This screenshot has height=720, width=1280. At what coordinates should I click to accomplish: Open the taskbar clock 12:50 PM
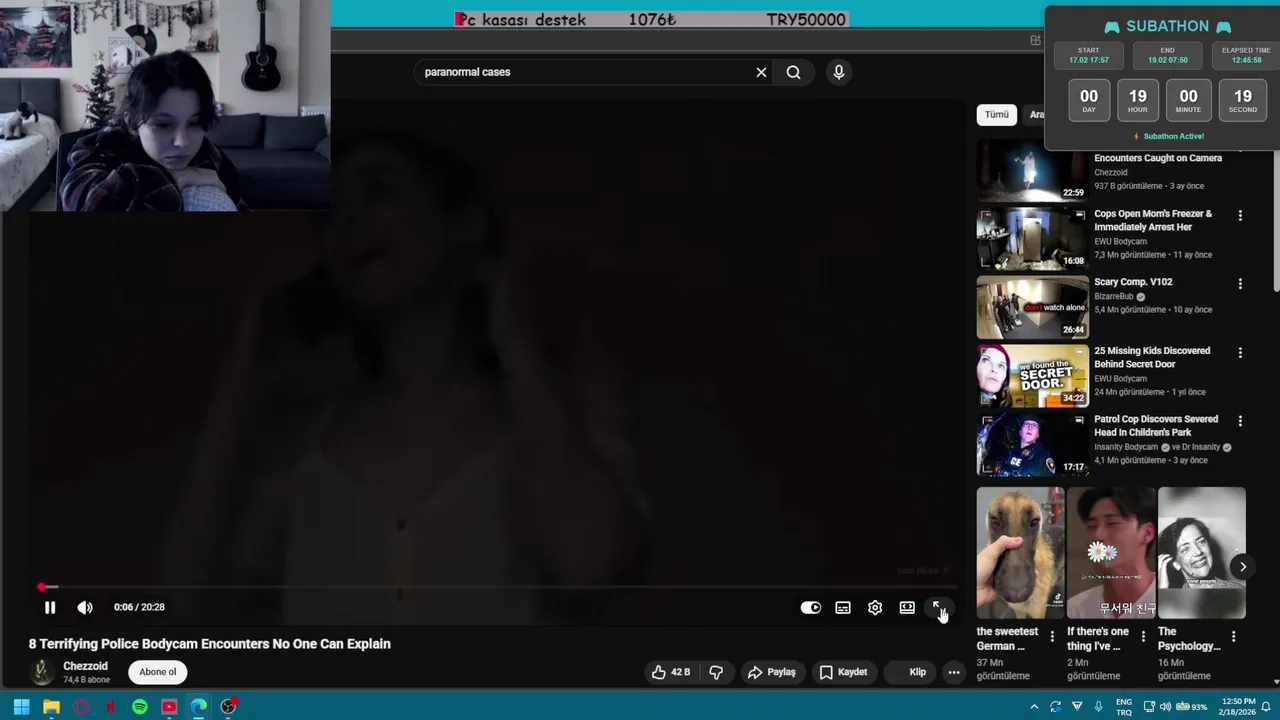click(1237, 707)
